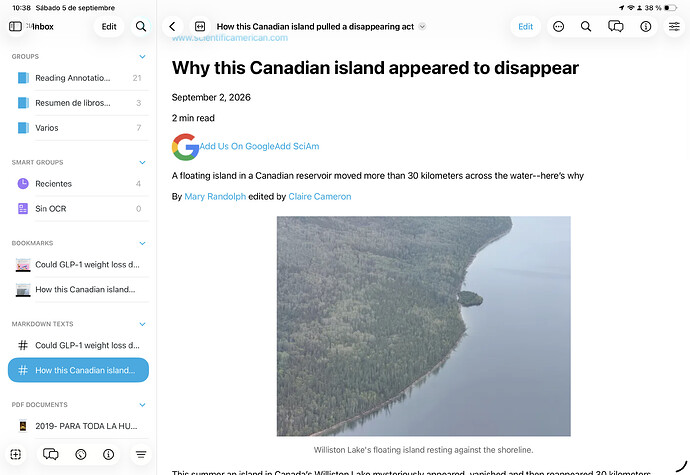The image size is (690, 475).
Task: Toggle the sidebar panel icon
Action: [x=15, y=26]
